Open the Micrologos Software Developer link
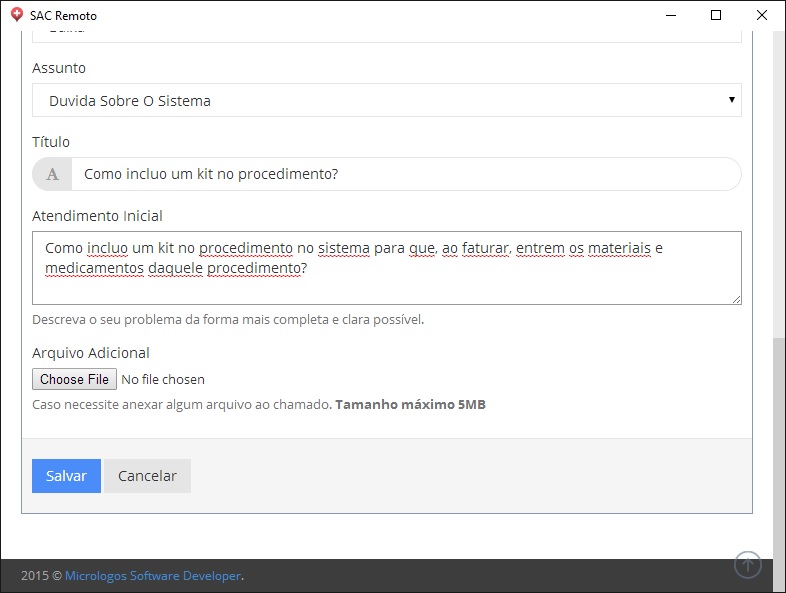 point(153,575)
